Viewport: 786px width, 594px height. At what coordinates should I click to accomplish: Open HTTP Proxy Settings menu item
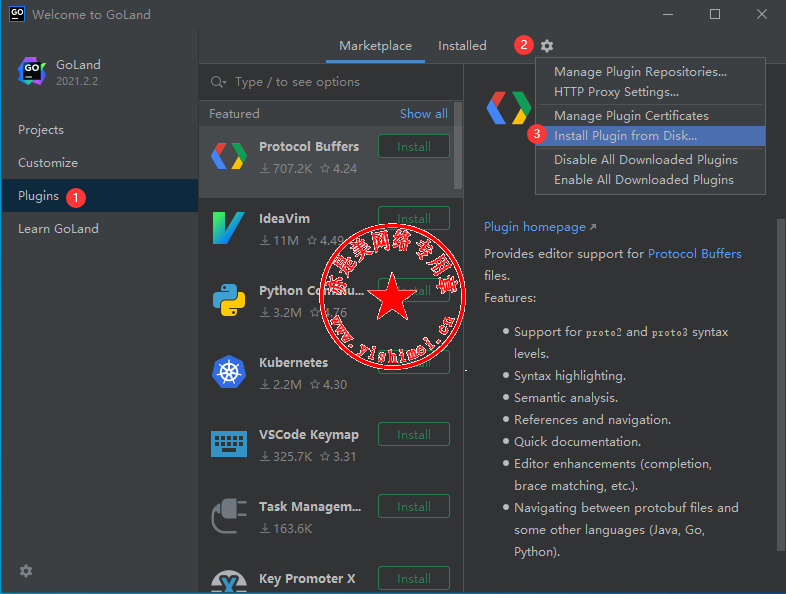pos(650,92)
